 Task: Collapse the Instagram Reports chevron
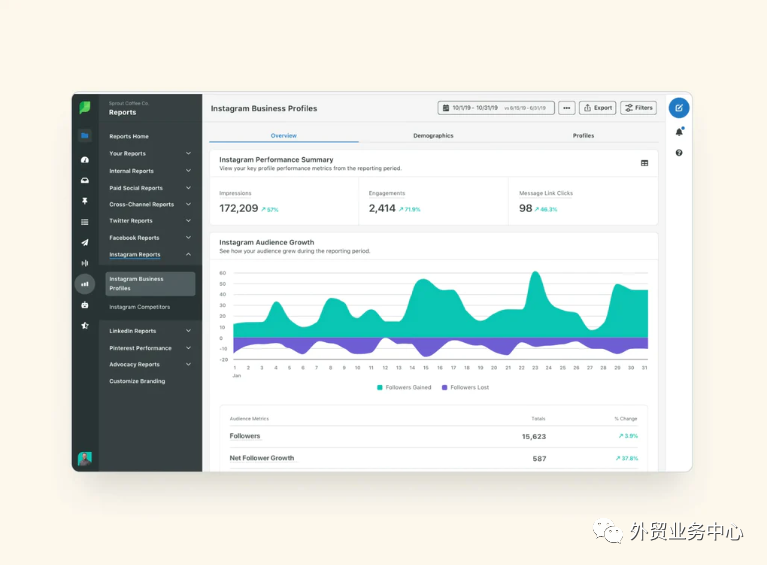click(x=189, y=255)
